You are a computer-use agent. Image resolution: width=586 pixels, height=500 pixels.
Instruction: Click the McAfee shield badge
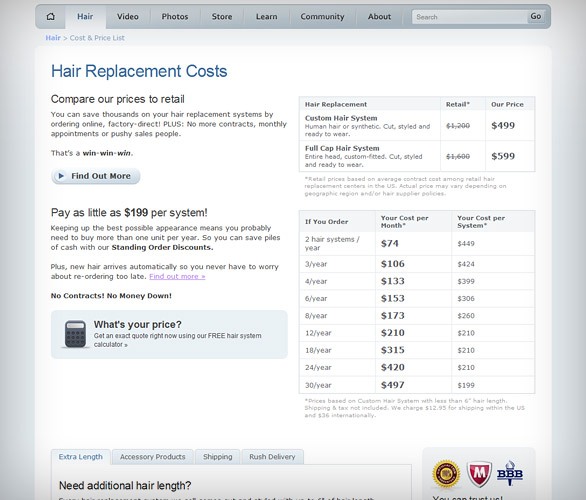click(x=479, y=474)
